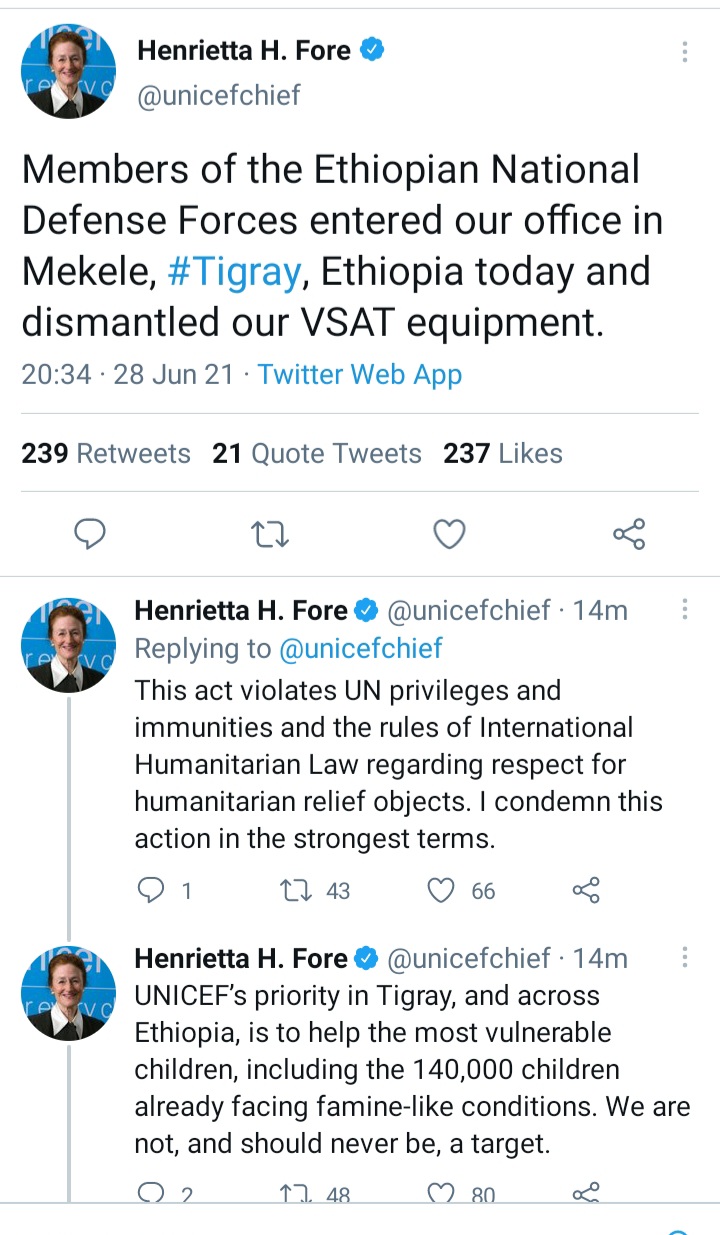Image resolution: width=720 pixels, height=1235 pixels.
Task: Open the 'Replying to @unicefchief' mention link
Action: click(360, 648)
